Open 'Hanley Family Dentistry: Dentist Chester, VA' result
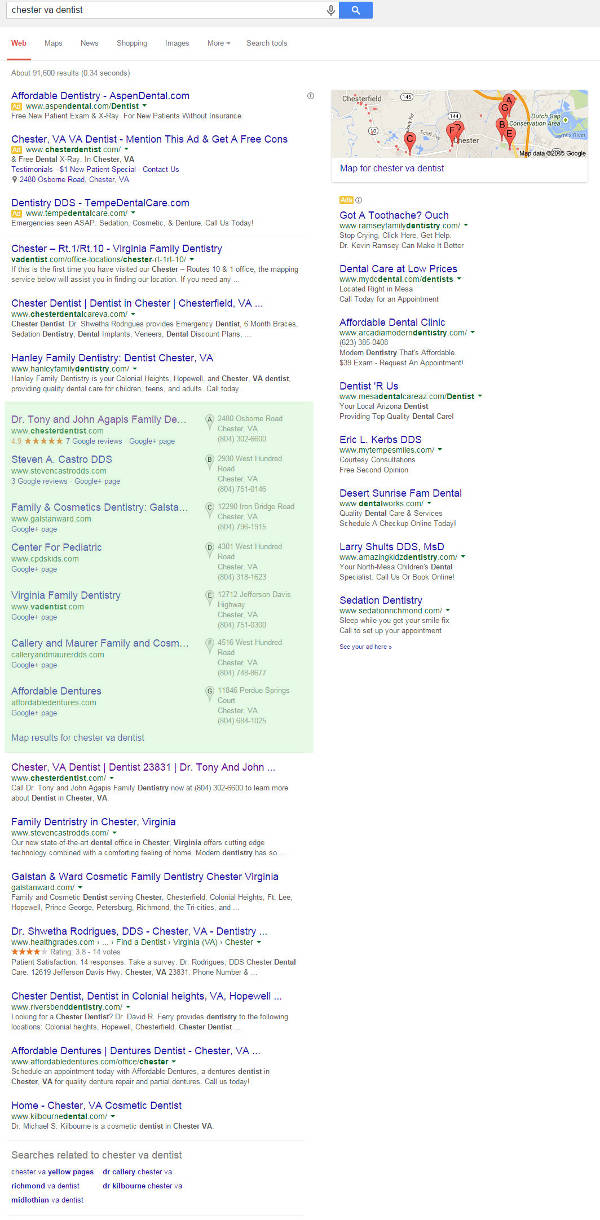The width and height of the screenshot is (600, 1220). click(112, 357)
